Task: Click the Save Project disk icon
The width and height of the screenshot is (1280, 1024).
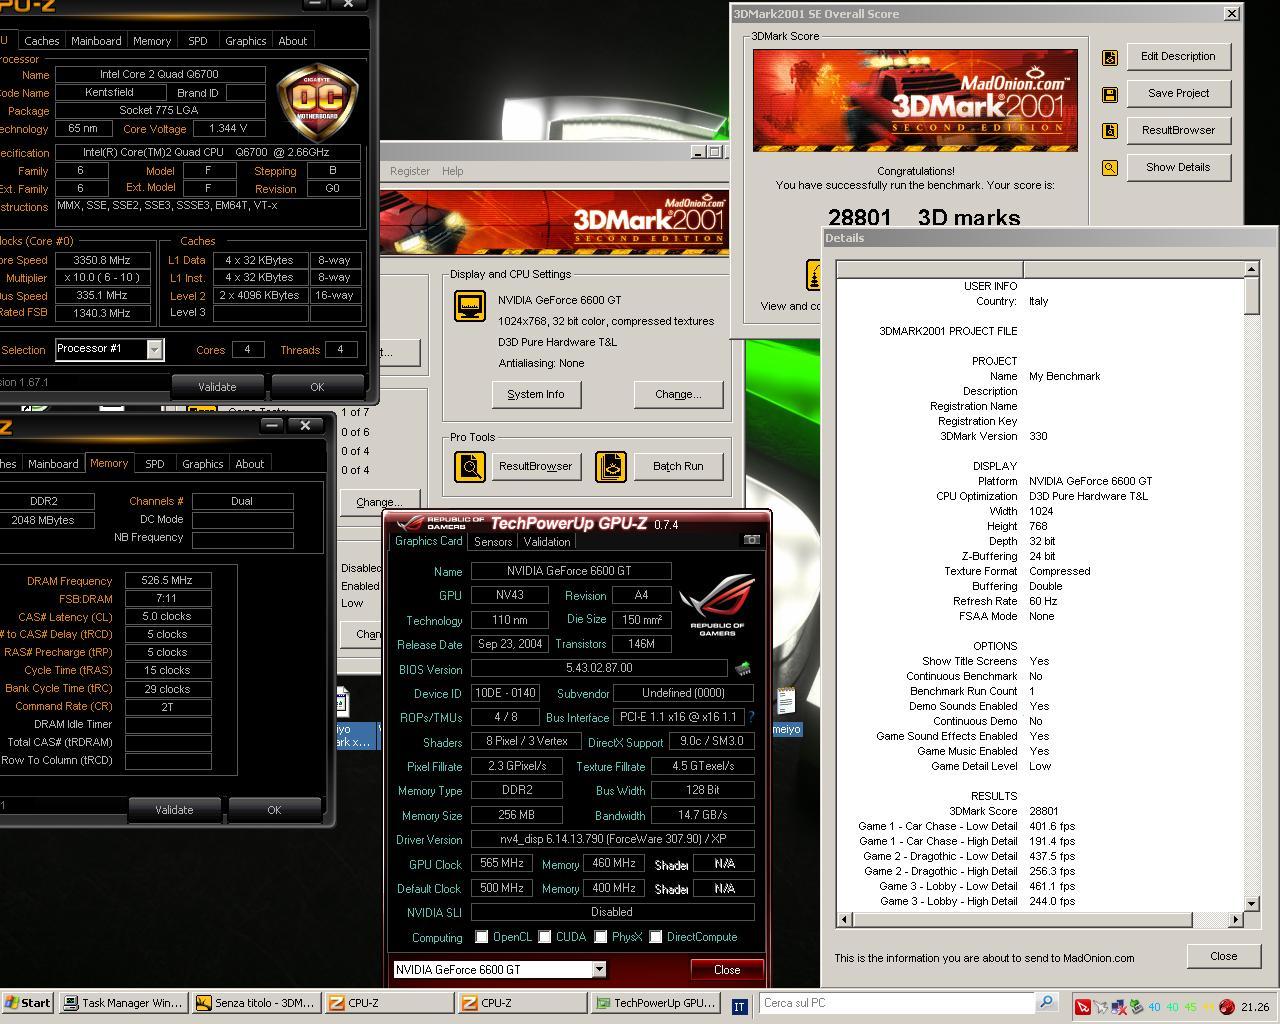Action: [x=1110, y=94]
